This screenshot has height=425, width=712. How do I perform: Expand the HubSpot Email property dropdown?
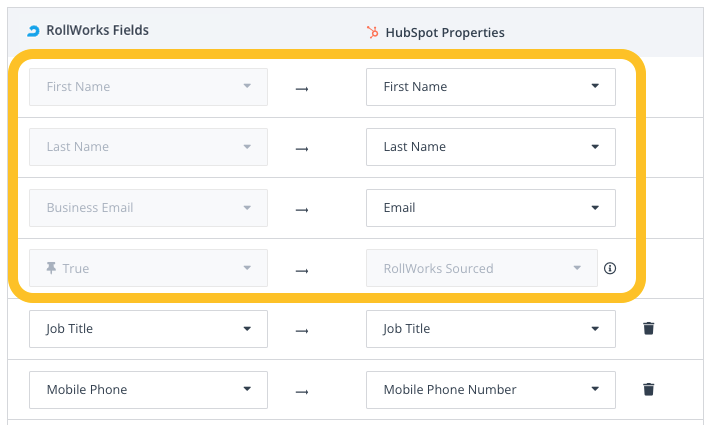point(490,208)
